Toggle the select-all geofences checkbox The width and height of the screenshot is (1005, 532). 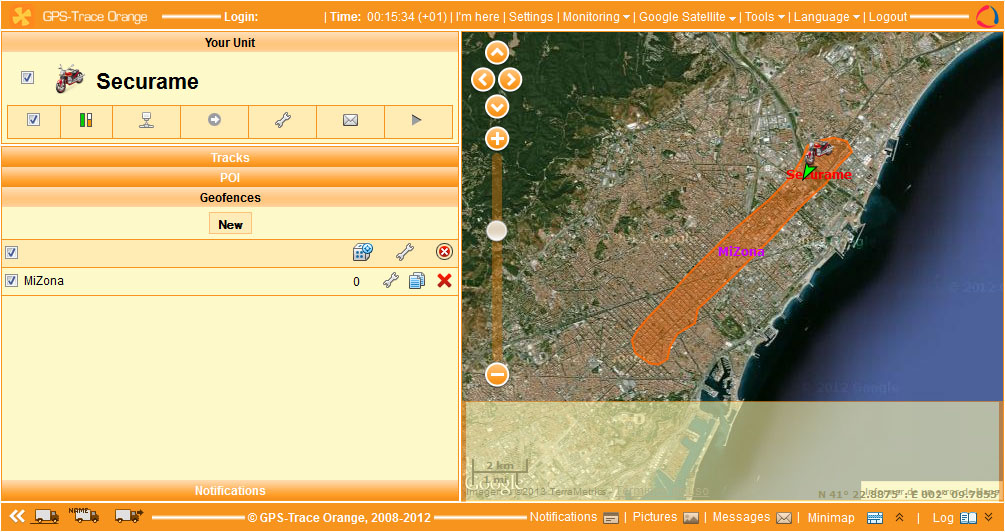pos(12,253)
